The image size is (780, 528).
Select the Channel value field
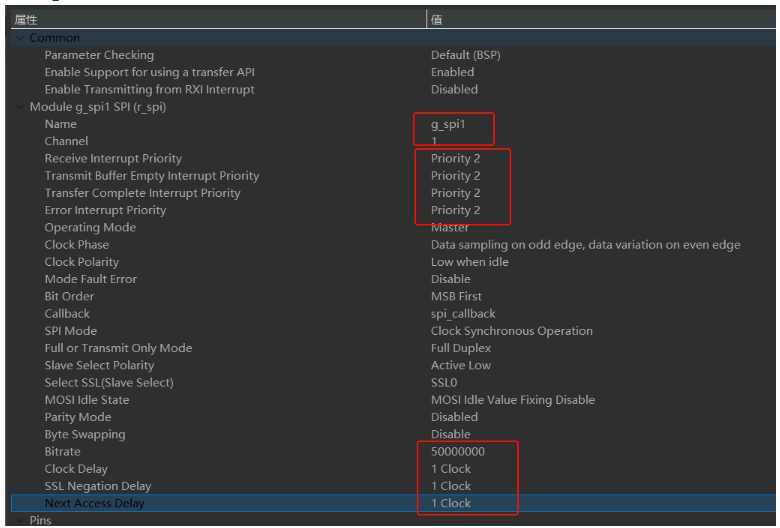pos(435,141)
